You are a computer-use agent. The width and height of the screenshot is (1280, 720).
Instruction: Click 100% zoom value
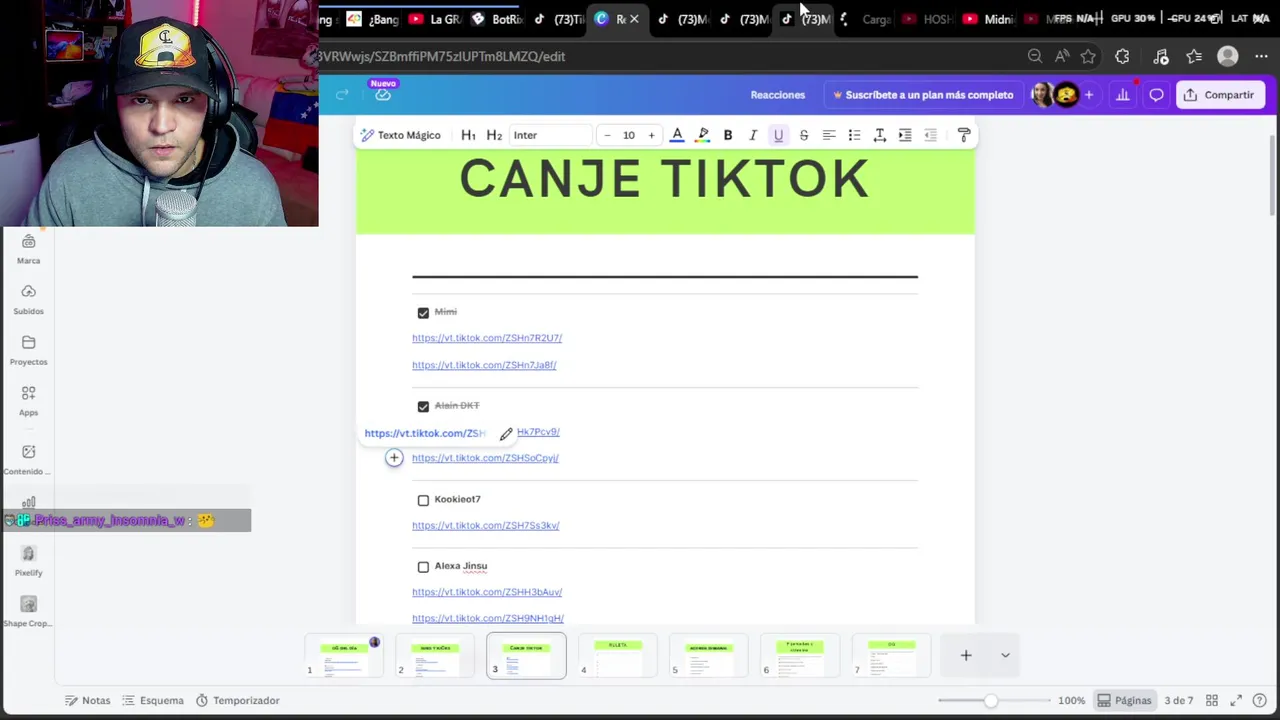(1071, 700)
